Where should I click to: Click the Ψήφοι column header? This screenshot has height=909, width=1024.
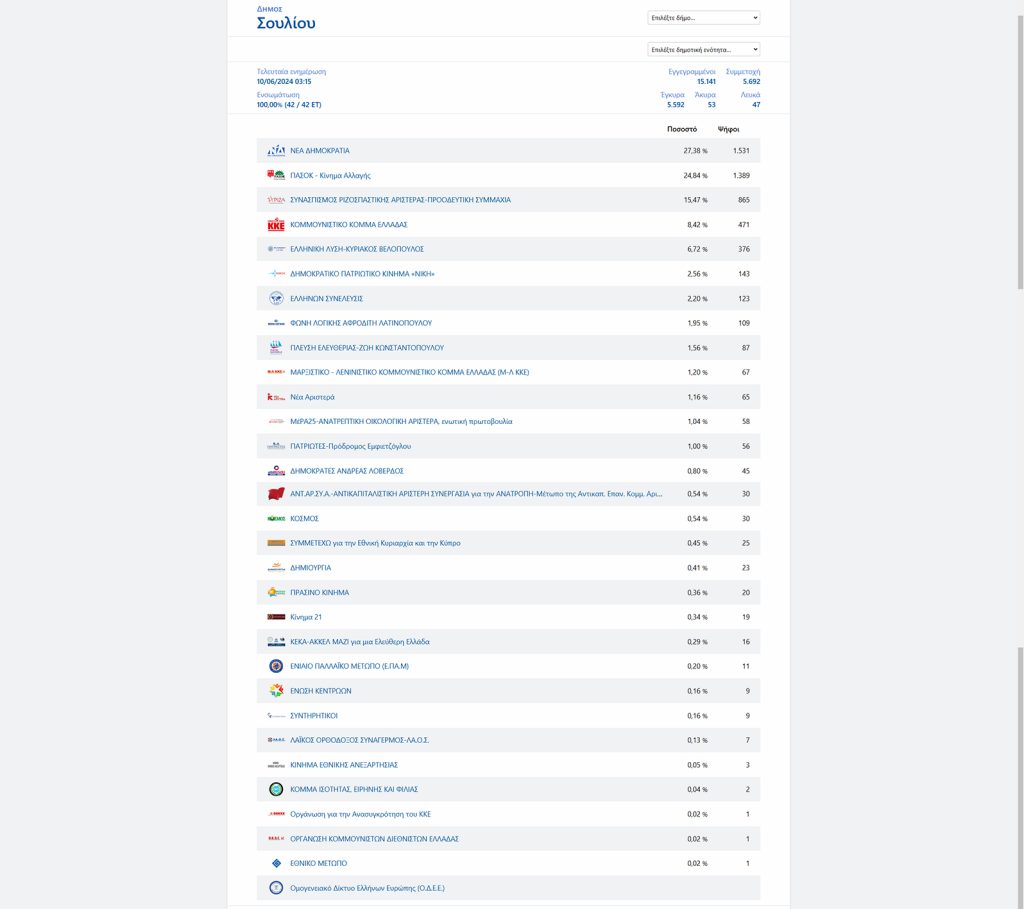click(x=728, y=129)
